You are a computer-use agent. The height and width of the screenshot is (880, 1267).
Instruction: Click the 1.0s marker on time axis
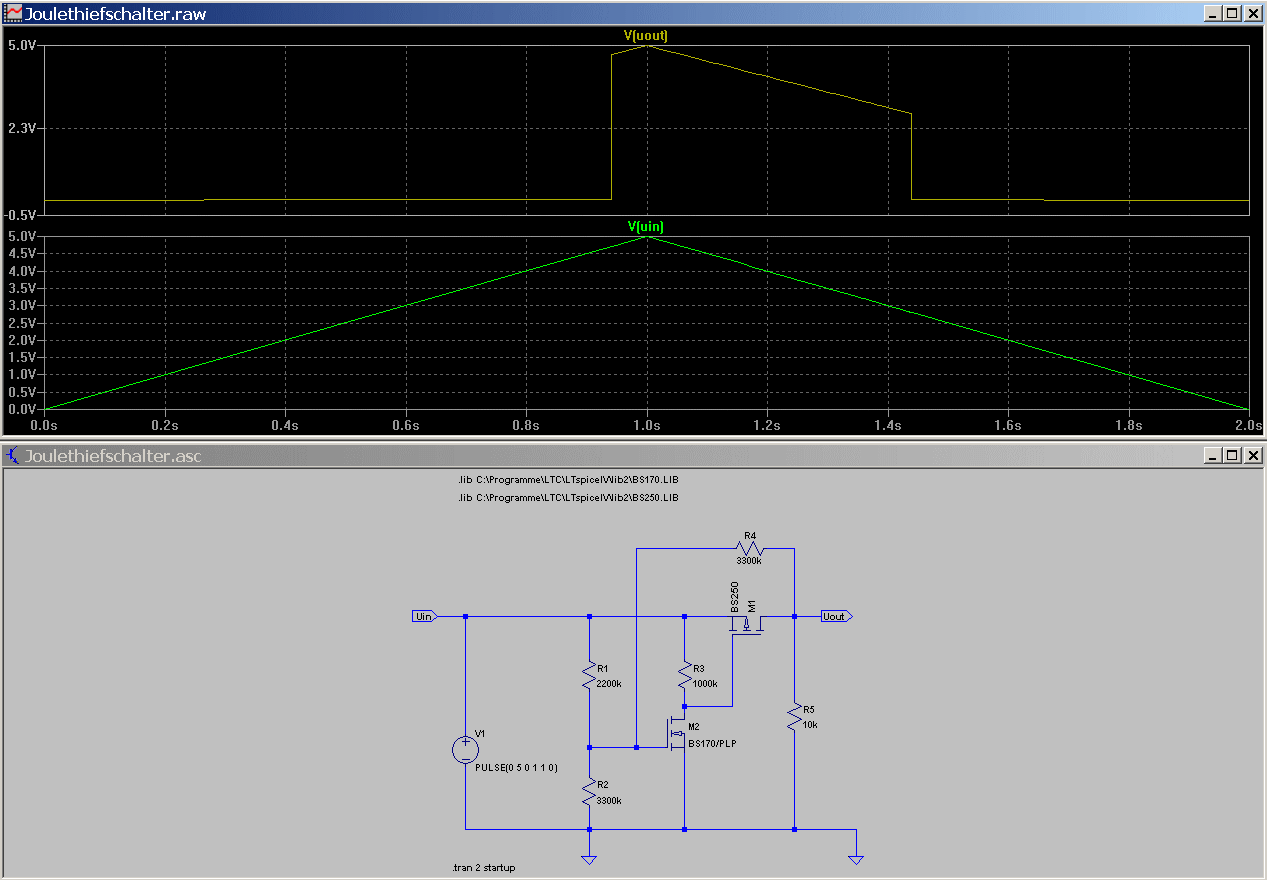[x=647, y=426]
